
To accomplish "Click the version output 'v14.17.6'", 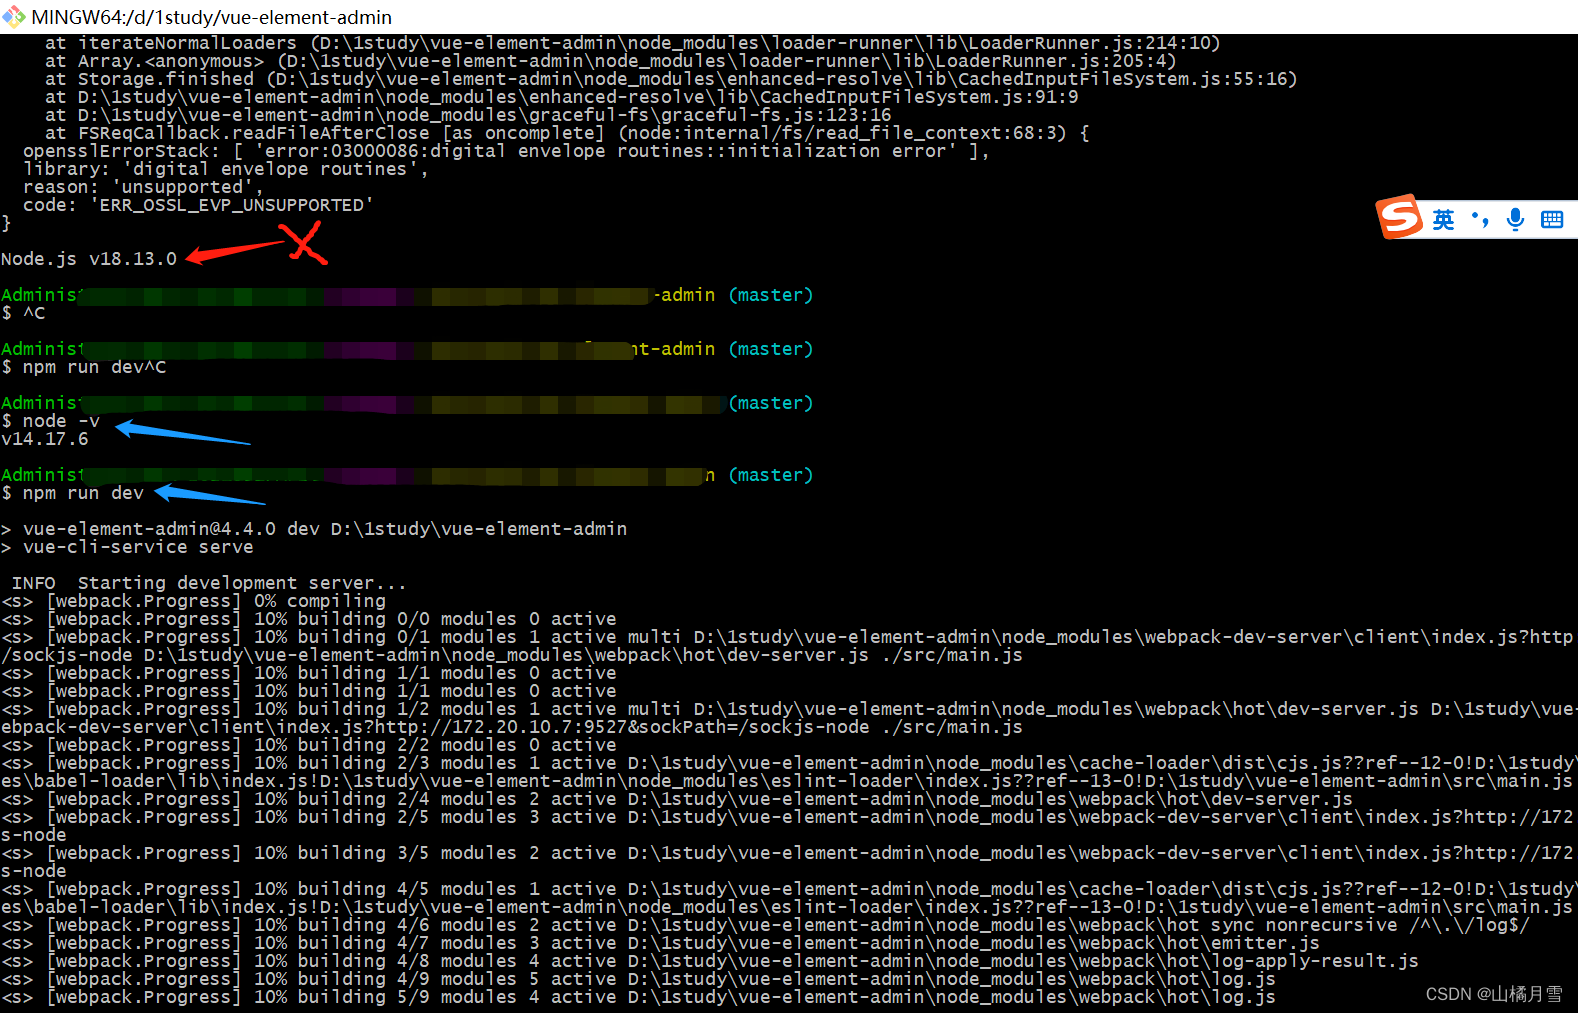I will [45, 439].
